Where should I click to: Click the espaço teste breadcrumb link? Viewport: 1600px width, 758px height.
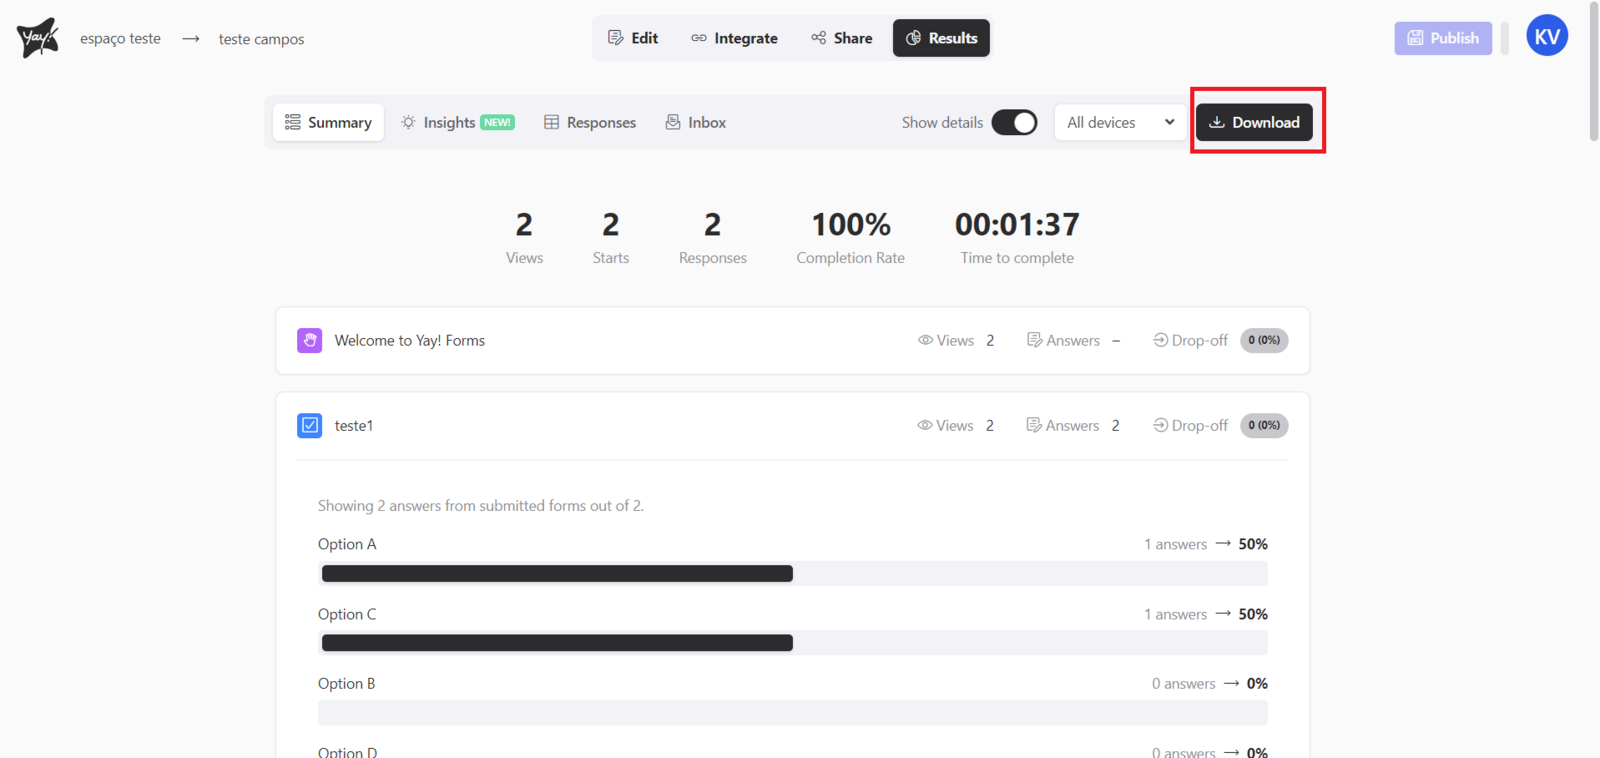(120, 39)
